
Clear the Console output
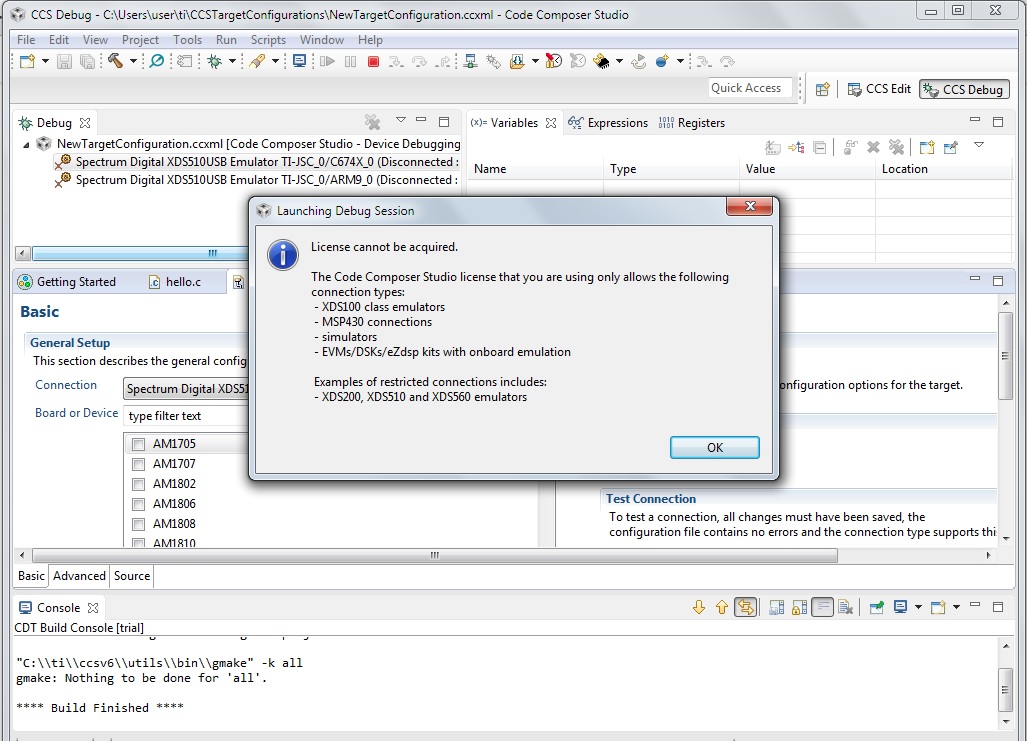(x=843, y=606)
